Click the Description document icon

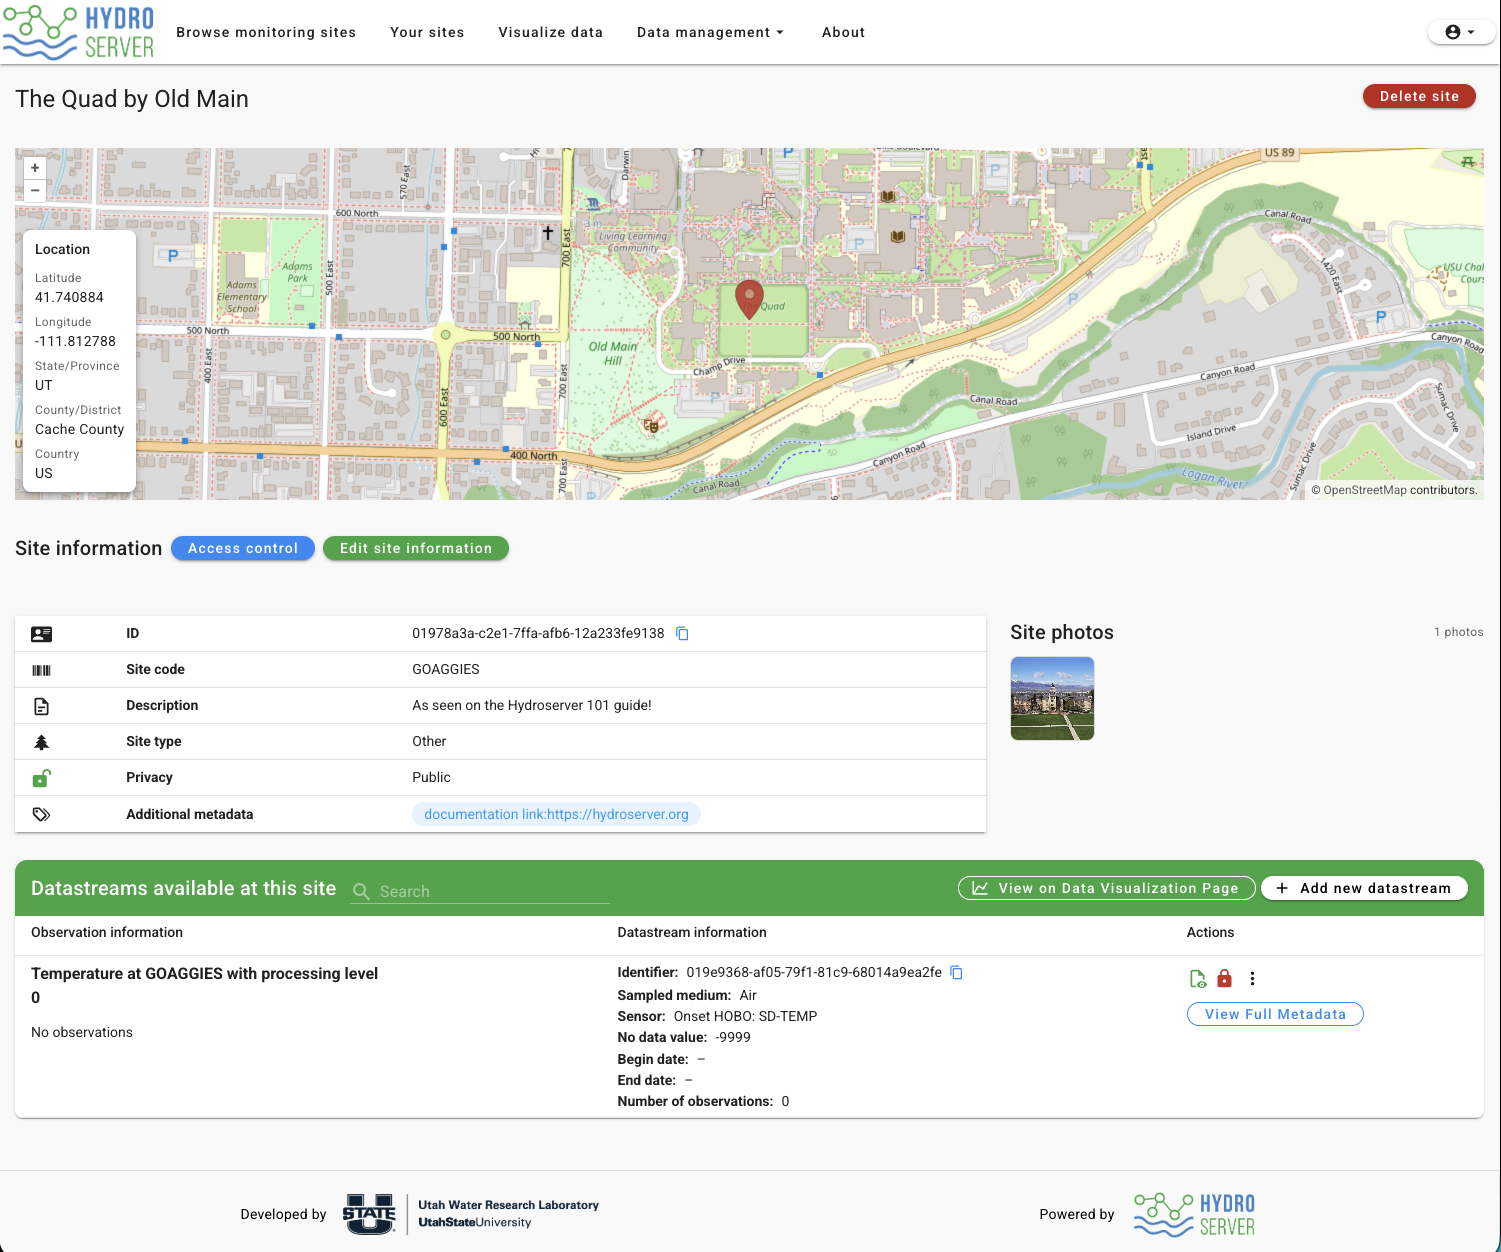pyautogui.click(x=41, y=706)
